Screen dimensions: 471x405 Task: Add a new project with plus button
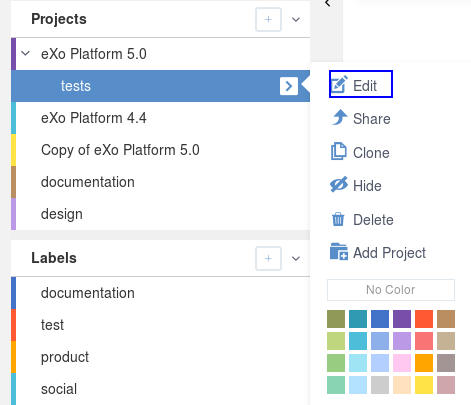pyautogui.click(x=268, y=19)
